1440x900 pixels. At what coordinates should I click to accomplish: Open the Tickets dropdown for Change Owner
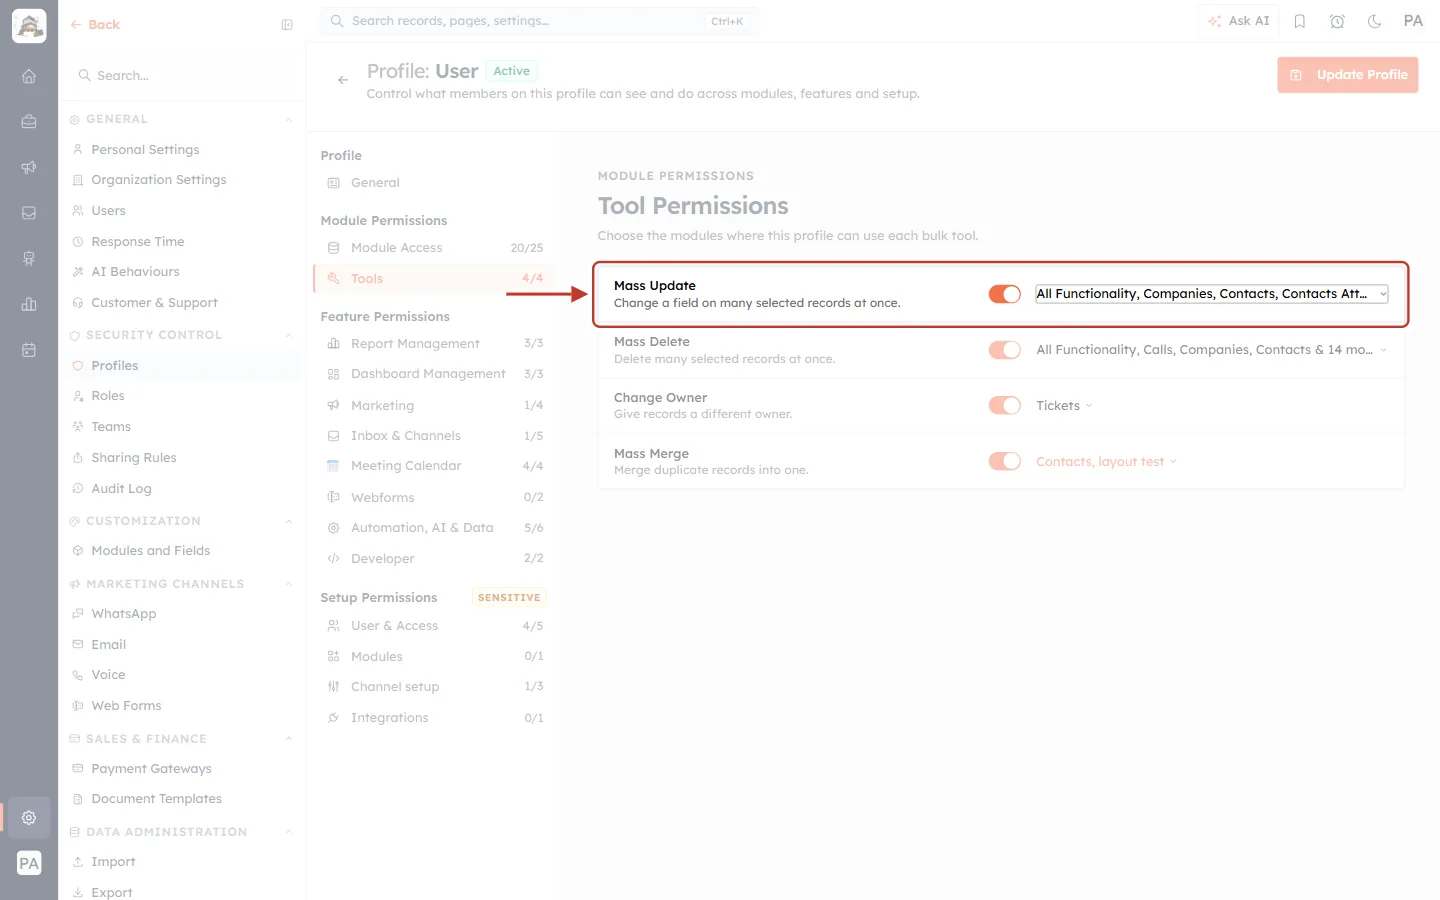pos(1064,406)
